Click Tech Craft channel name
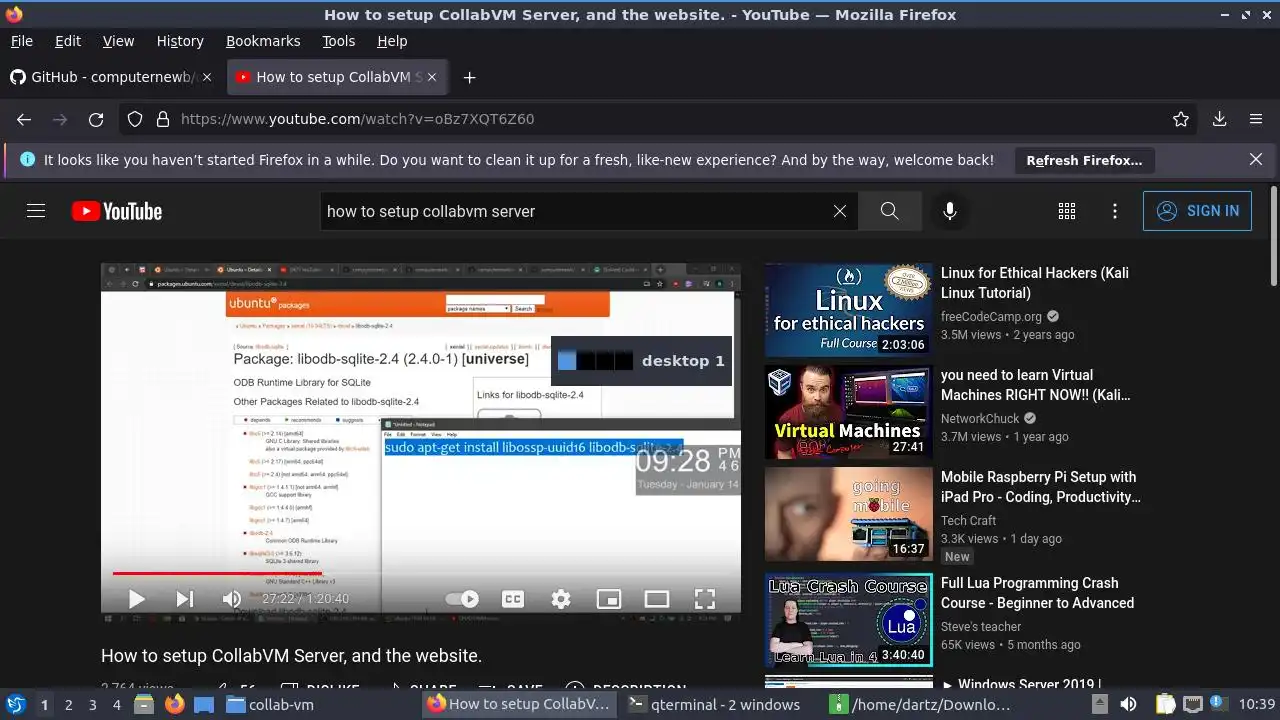 (968, 520)
